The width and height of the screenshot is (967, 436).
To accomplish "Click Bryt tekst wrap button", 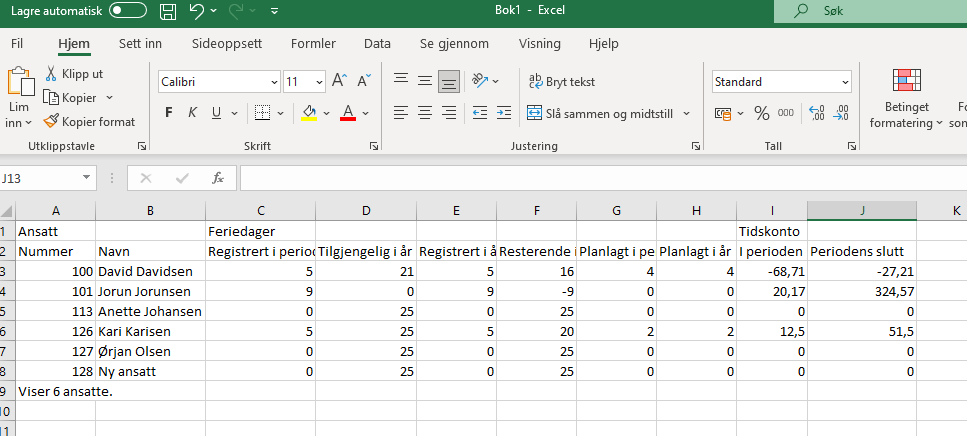I will (562, 81).
